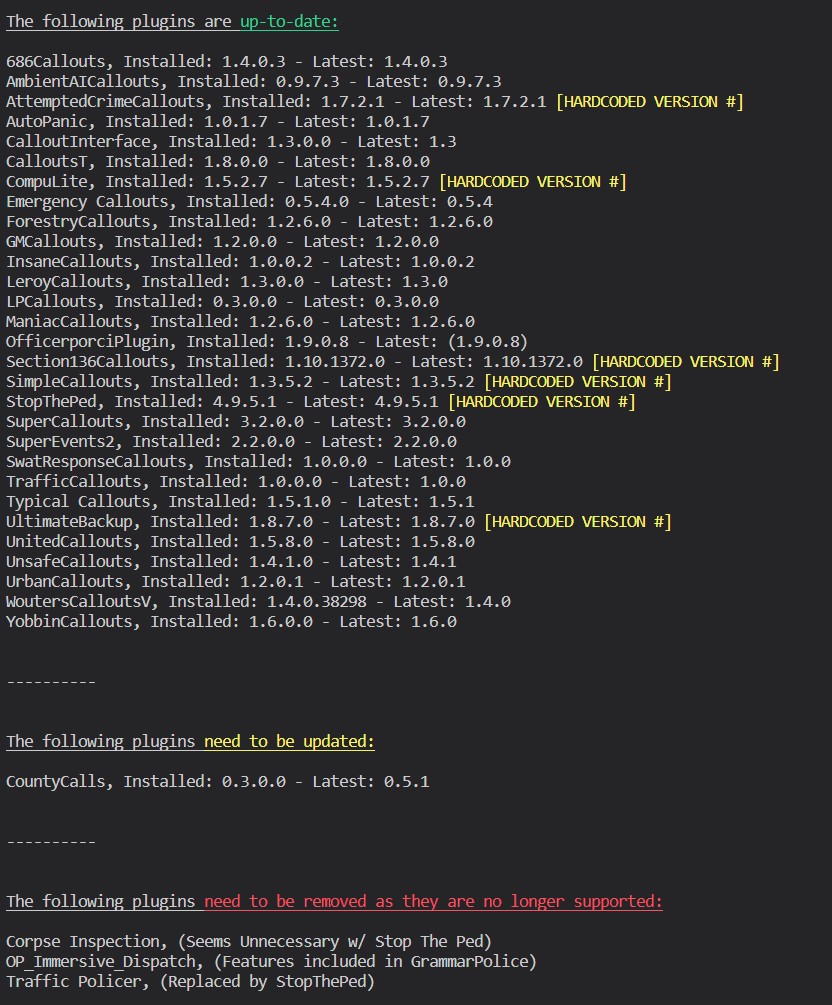Click the red "need to be removed" heading
Viewport: 832px width, 1005px height.
433,901
